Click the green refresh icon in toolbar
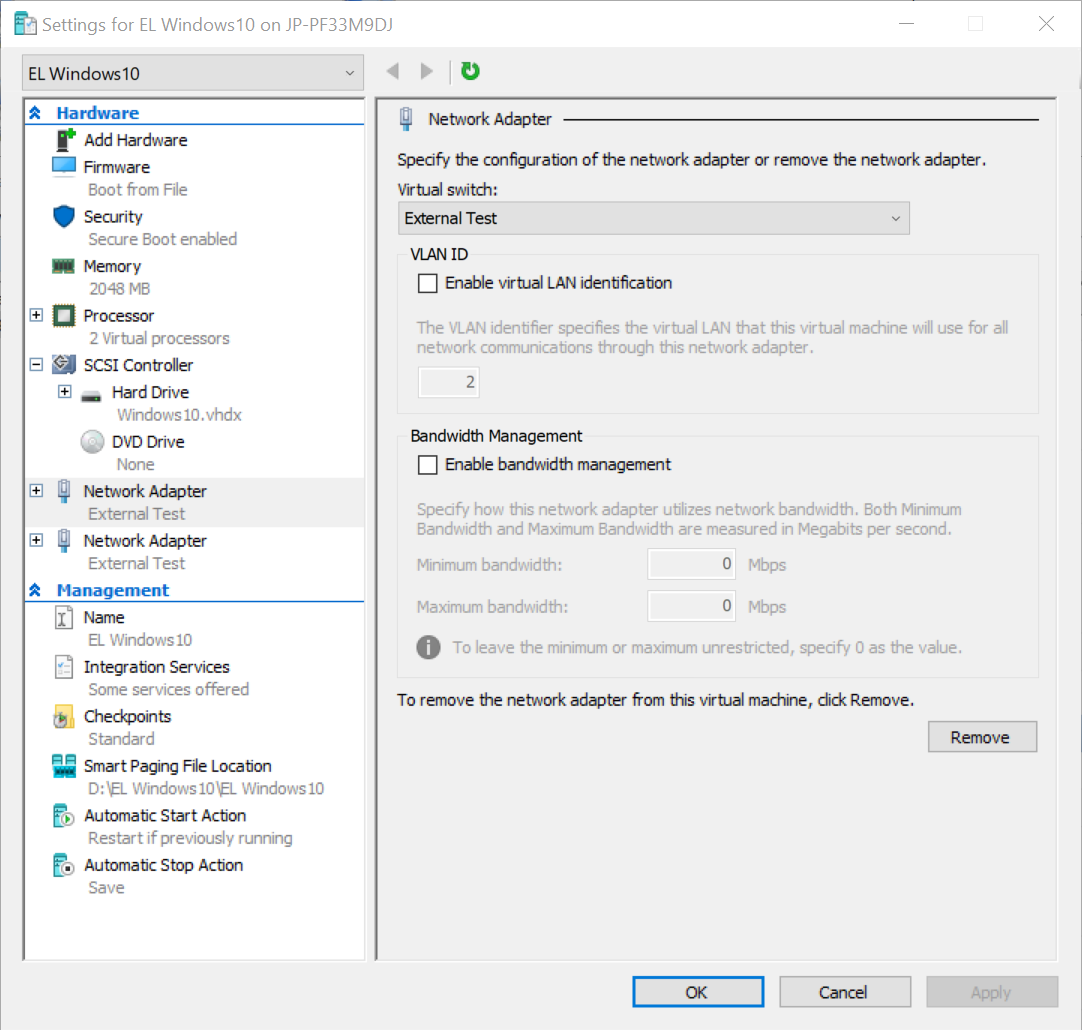The height and width of the screenshot is (1030, 1082). tap(470, 71)
